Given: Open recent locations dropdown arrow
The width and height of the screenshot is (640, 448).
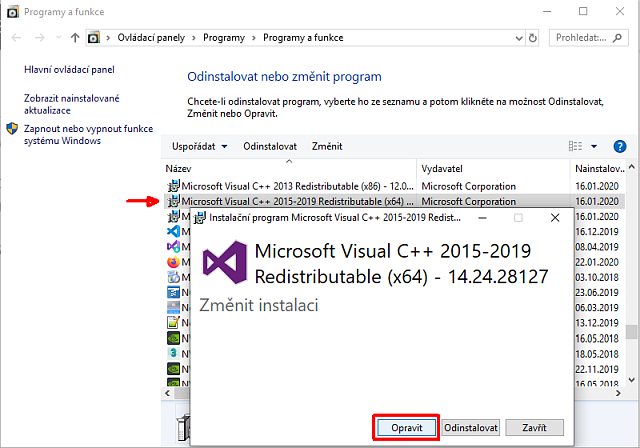Looking at the screenshot, I should click(x=58, y=38).
